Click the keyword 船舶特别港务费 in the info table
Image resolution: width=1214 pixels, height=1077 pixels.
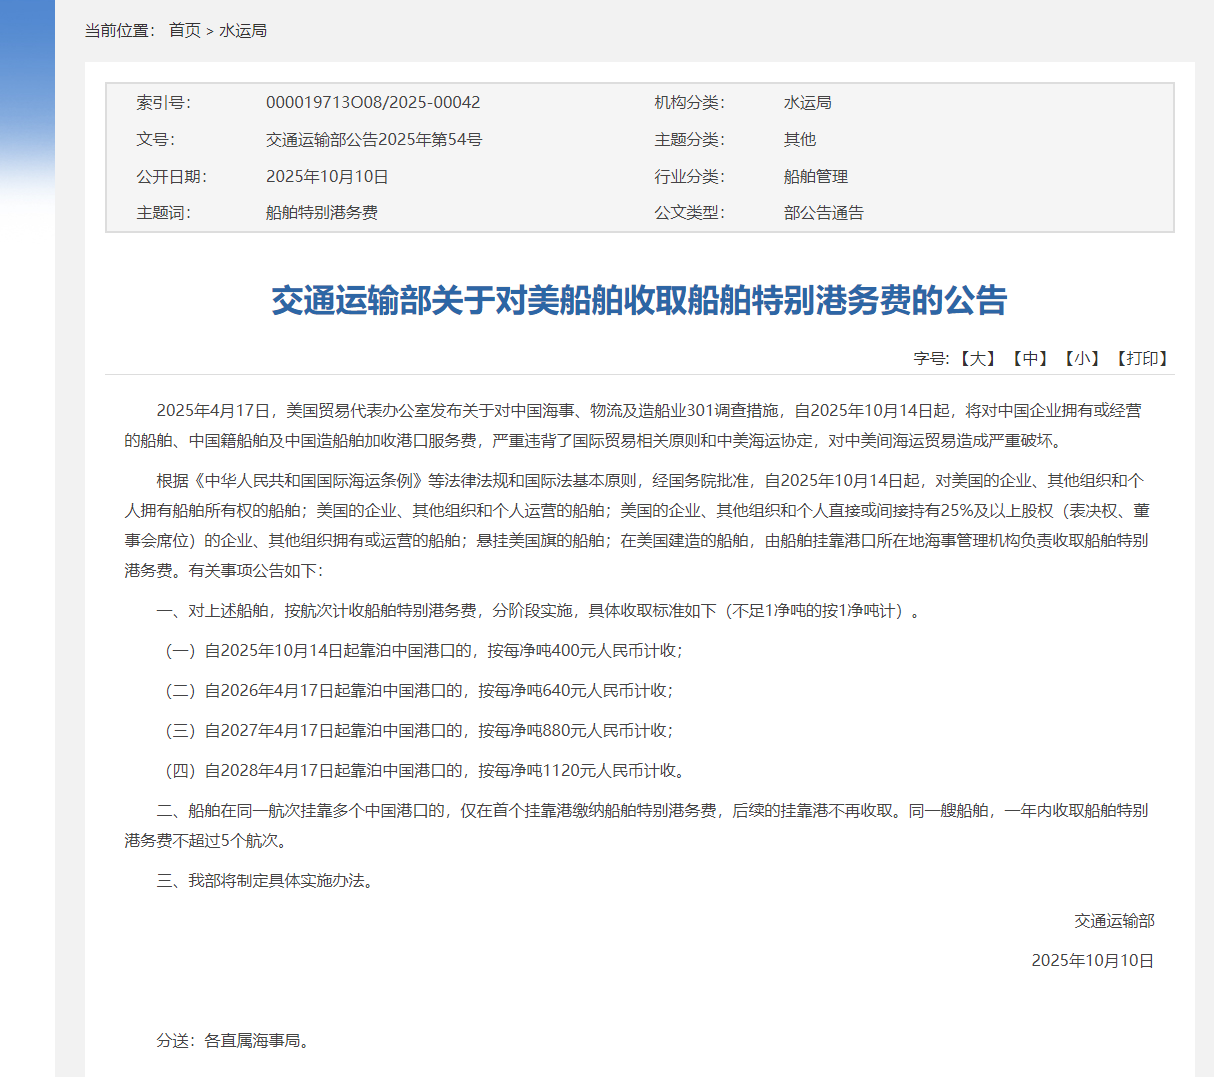pyautogui.click(x=322, y=213)
